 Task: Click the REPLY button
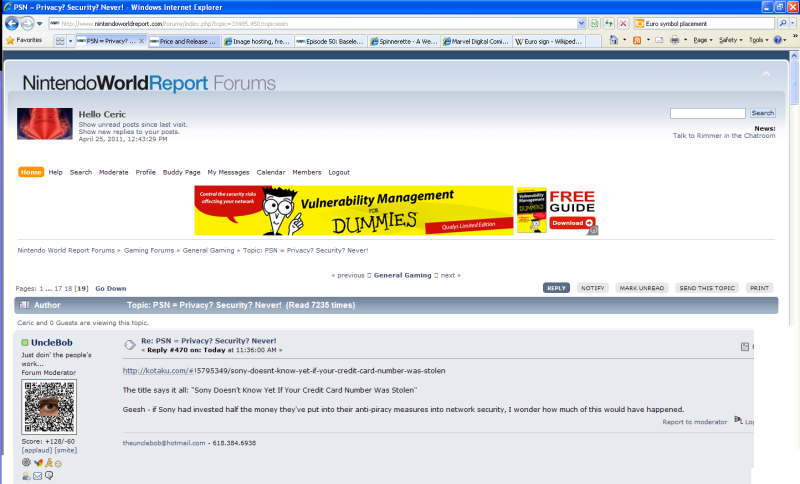(556, 288)
